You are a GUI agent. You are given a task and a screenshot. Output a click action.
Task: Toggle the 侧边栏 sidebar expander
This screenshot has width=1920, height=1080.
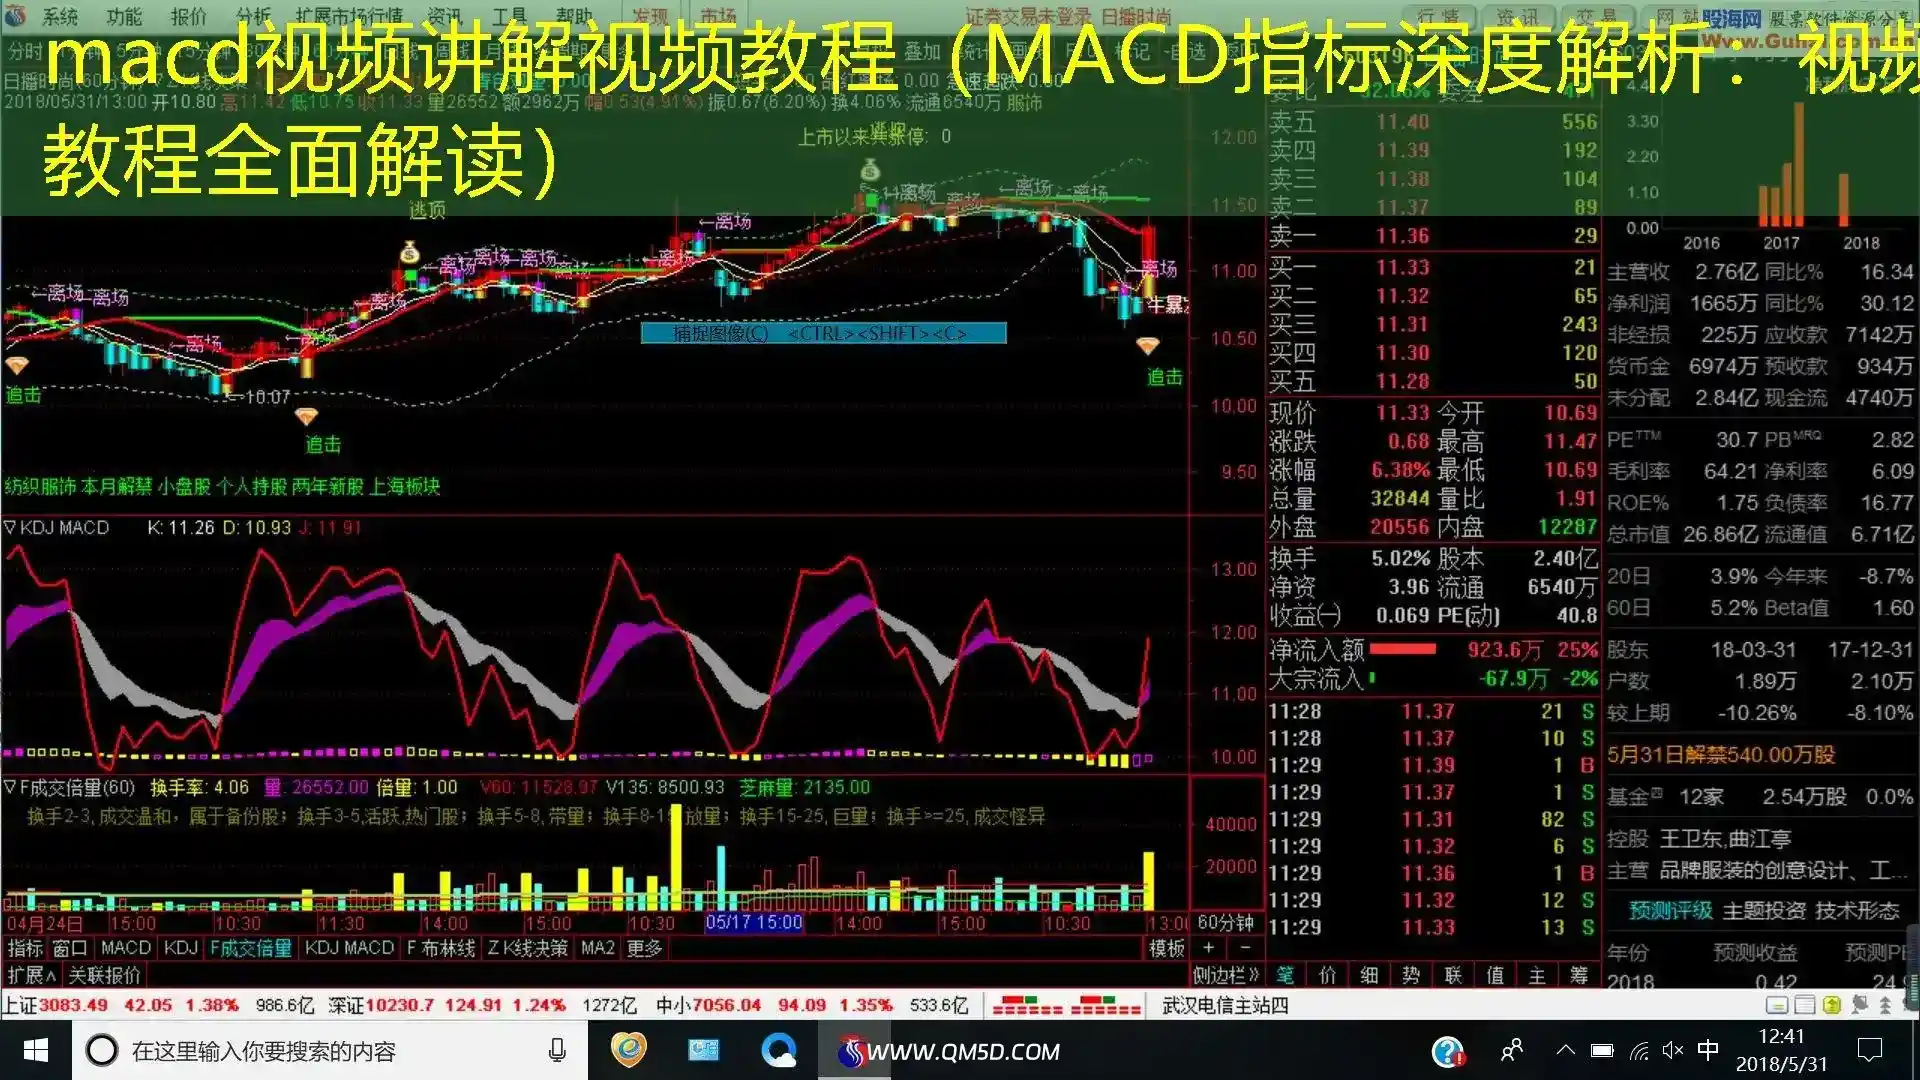1225,974
